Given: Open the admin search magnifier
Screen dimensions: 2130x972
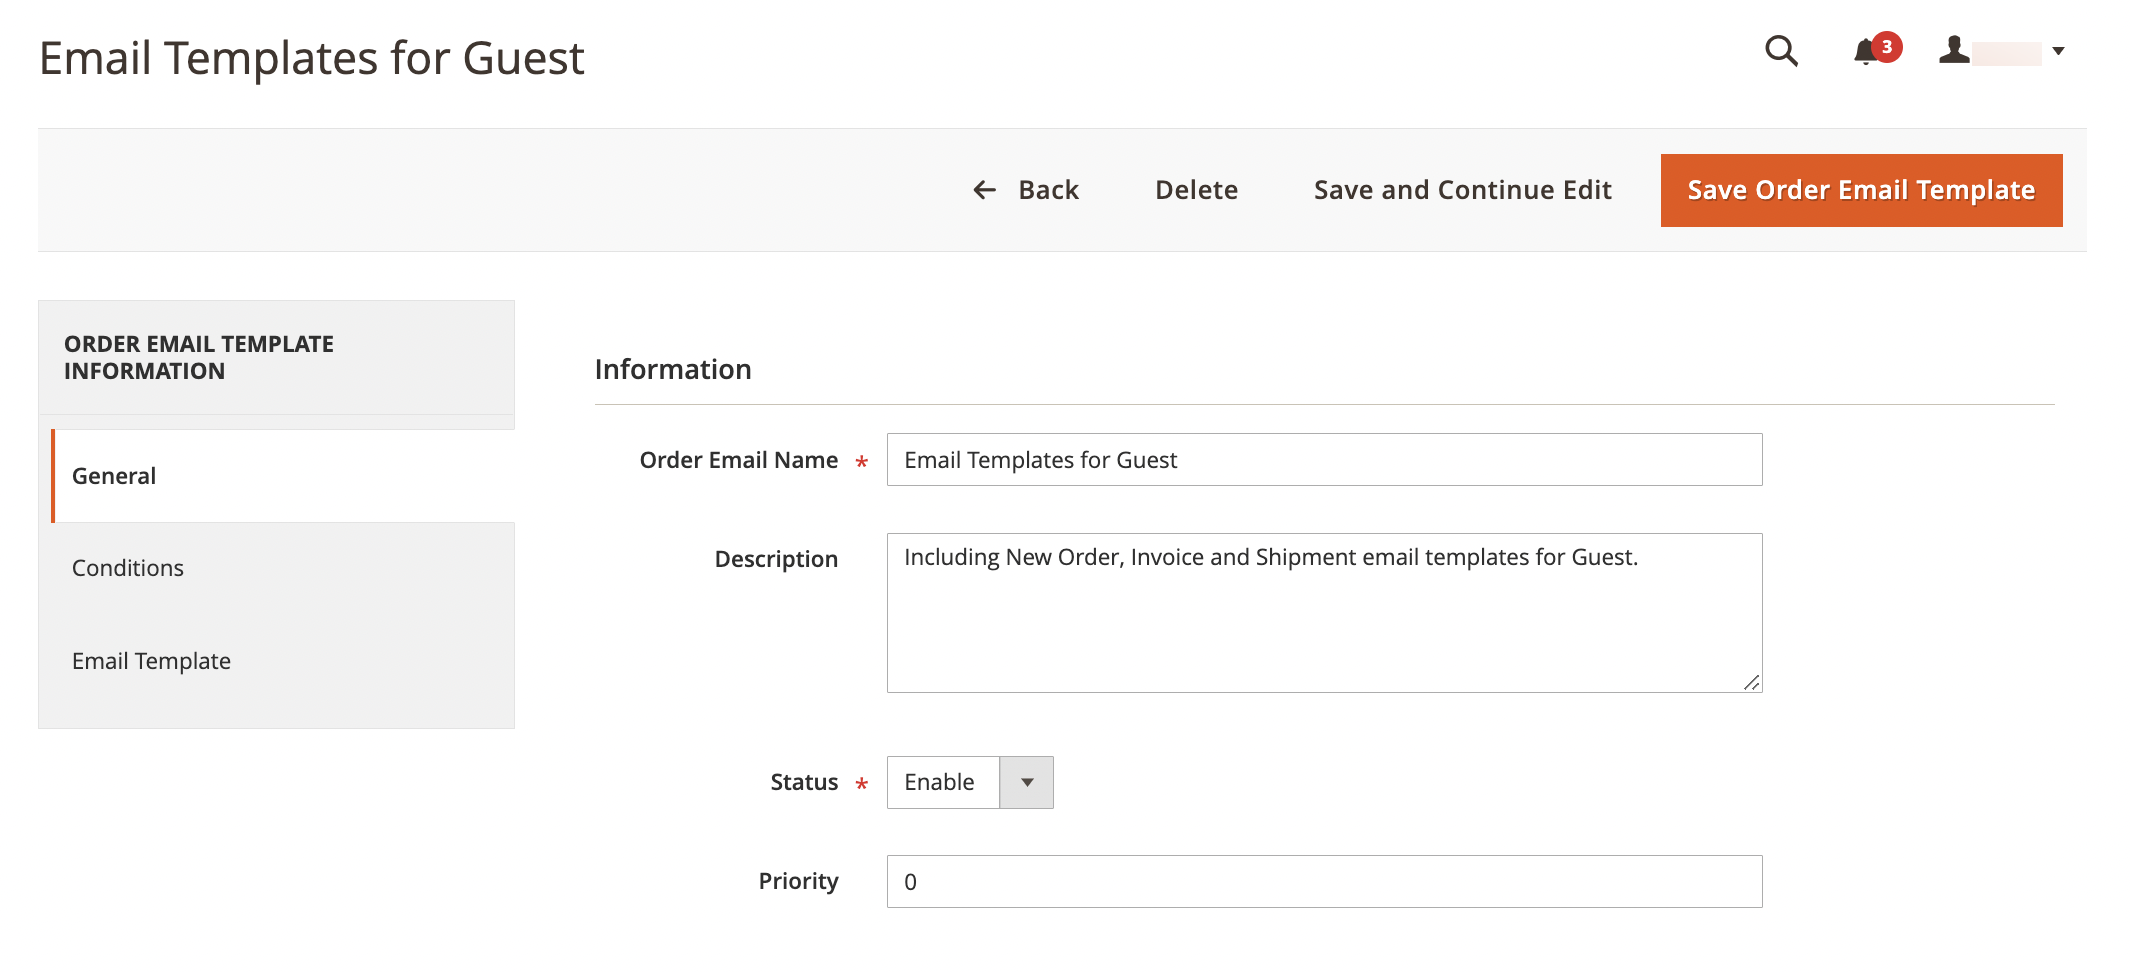Looking at the screenshot, I should [1783, 52].
